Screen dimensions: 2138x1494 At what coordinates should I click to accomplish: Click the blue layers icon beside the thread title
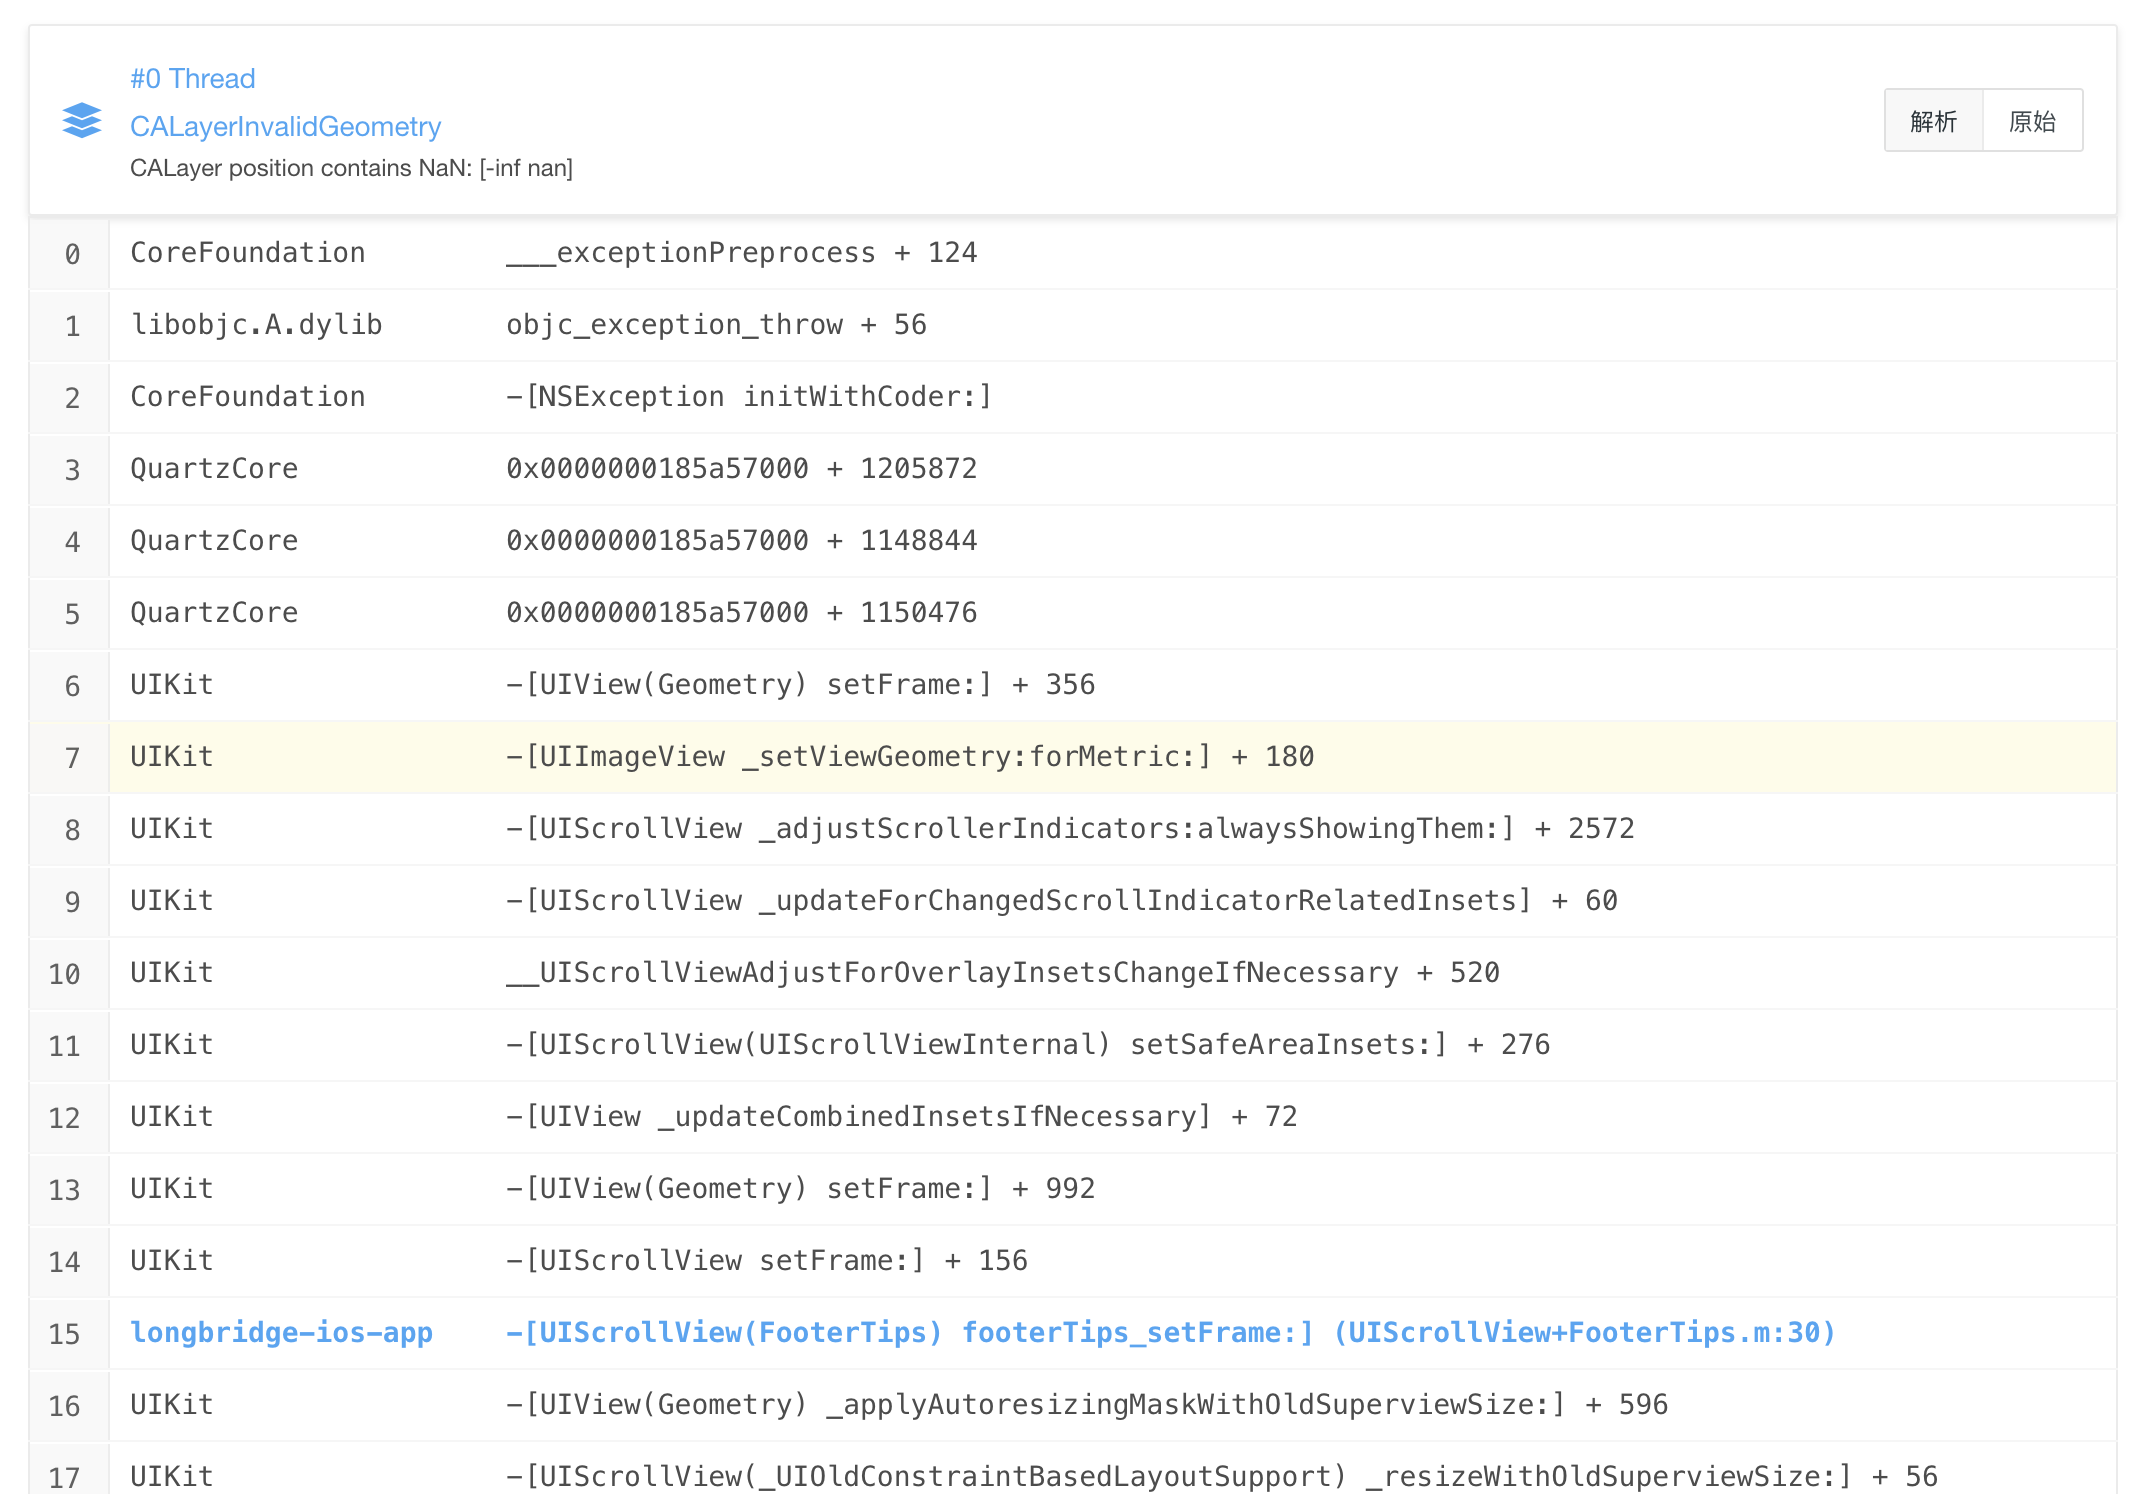81,121
